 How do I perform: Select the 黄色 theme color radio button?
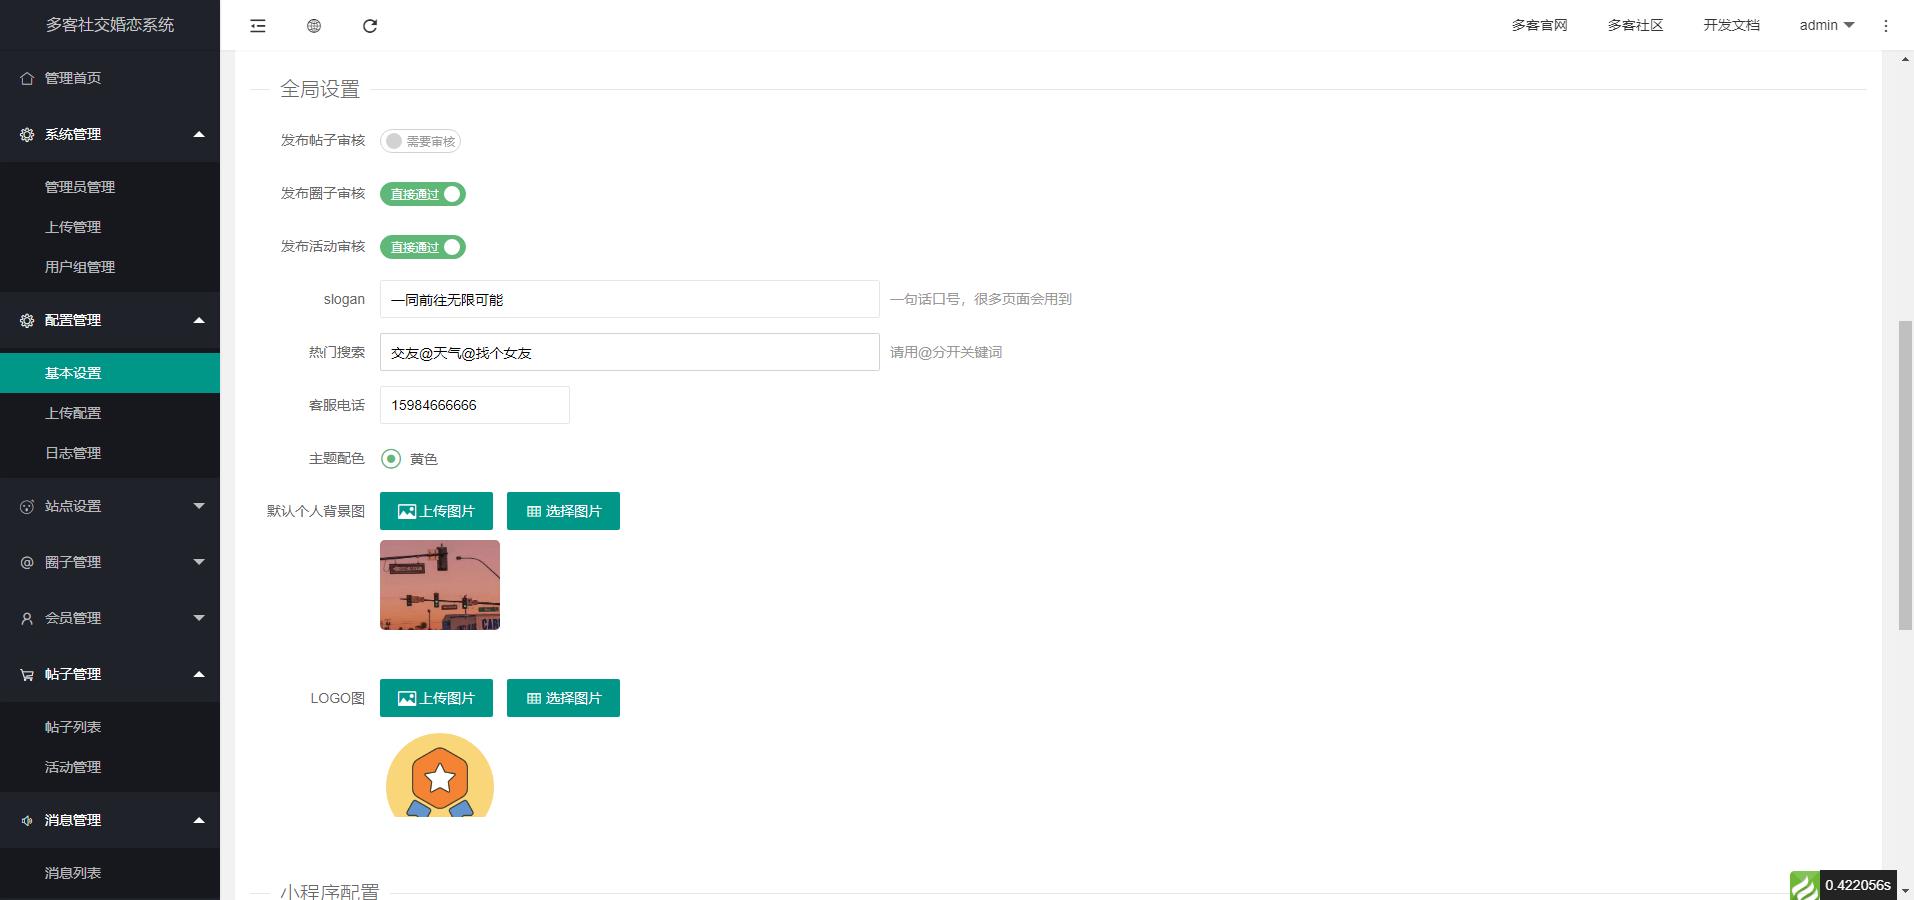(390, 459)
